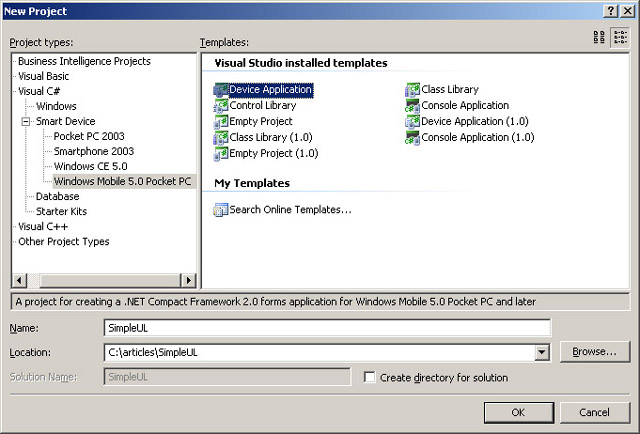Select Windows CE 5.0 project type

(91, 167)
